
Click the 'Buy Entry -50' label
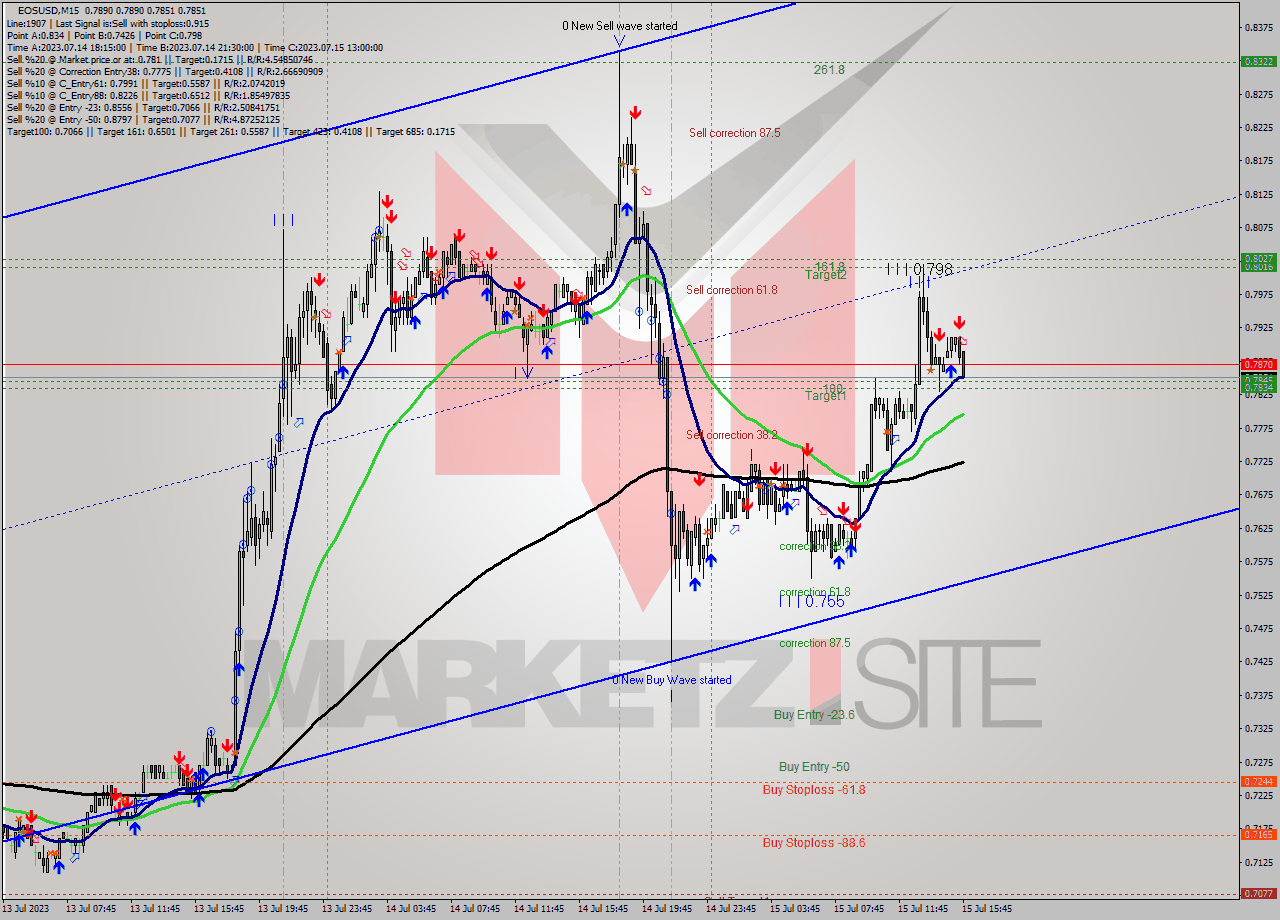[814, 767]
